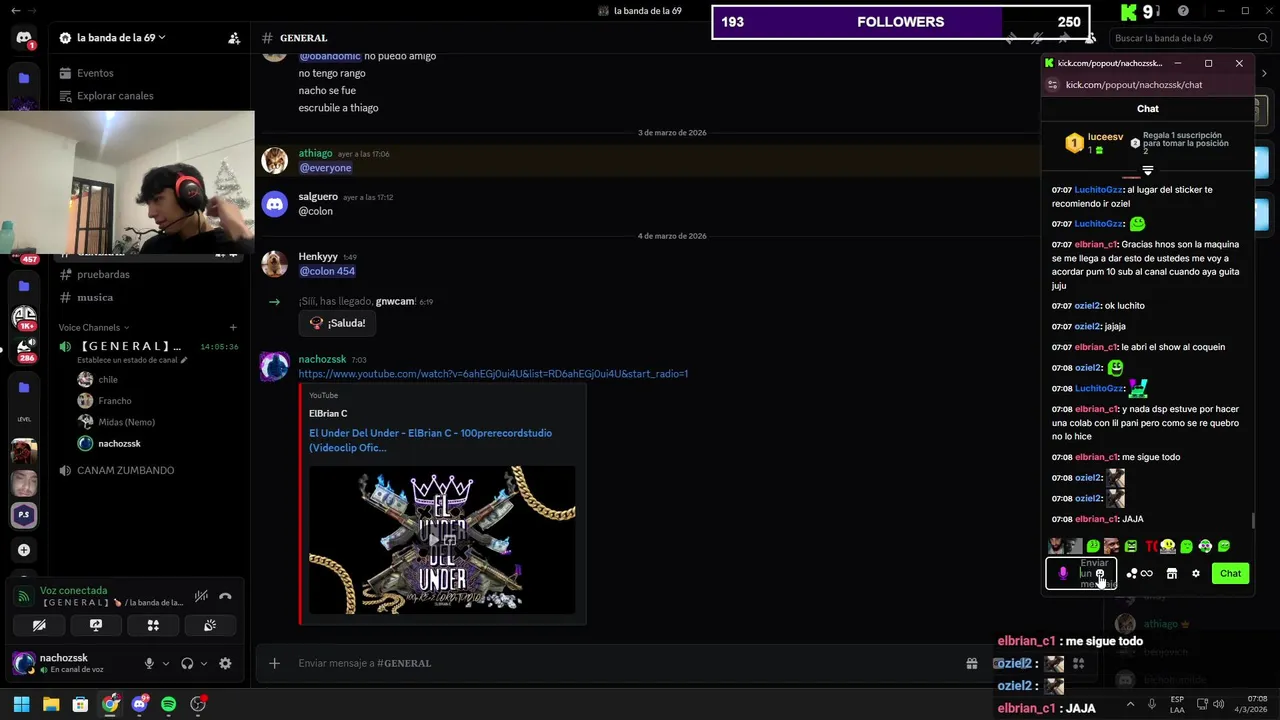Open Explorar canales
The height and width of the screenshot is (720, 1280).
point(115,96)
